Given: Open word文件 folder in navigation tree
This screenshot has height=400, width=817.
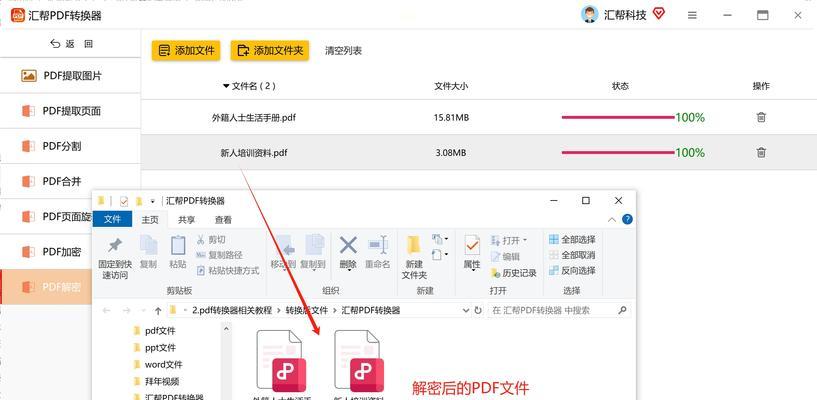Looking at the screenshot, I should 164,364.
